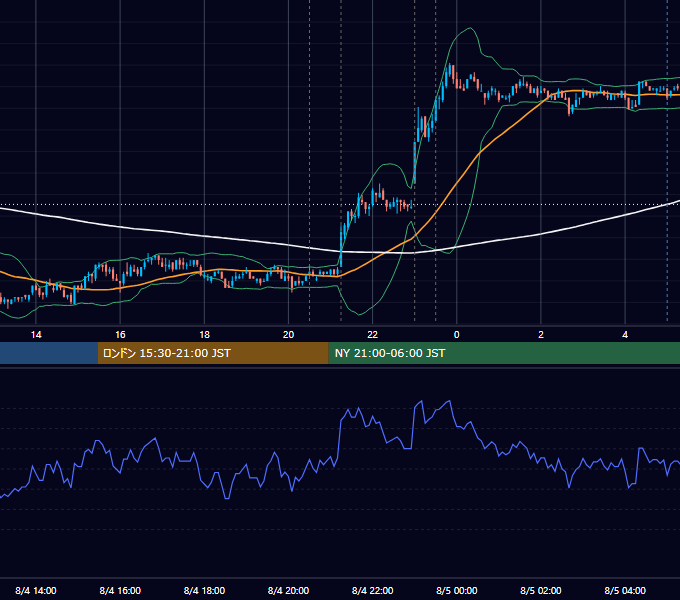The image size is (680, 600).
Task: Click the 8/5 00:00 time label
Action: point(457,590)
